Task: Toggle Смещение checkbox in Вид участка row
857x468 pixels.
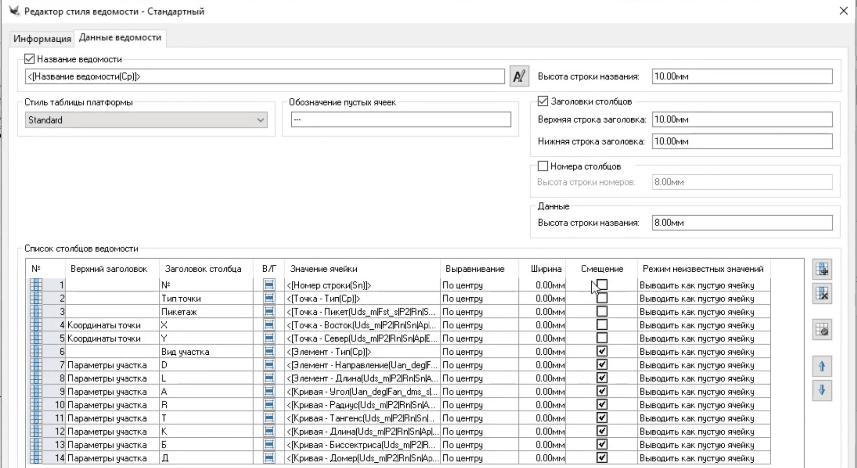Action: tap(601, 352)
